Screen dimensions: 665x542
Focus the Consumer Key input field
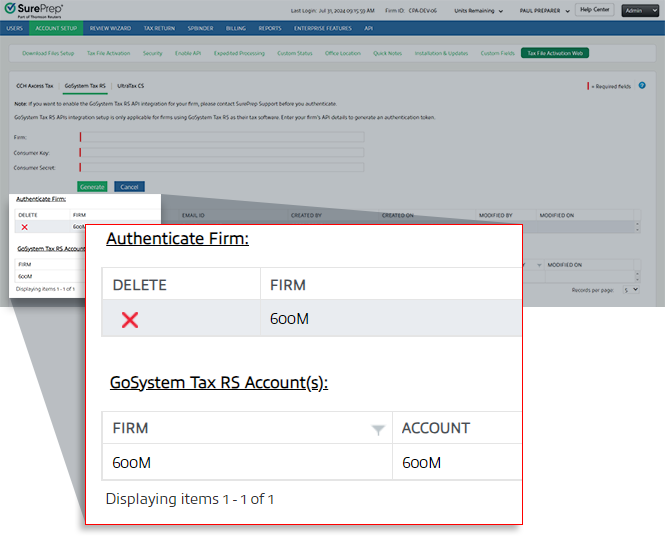tap(222, 152)
